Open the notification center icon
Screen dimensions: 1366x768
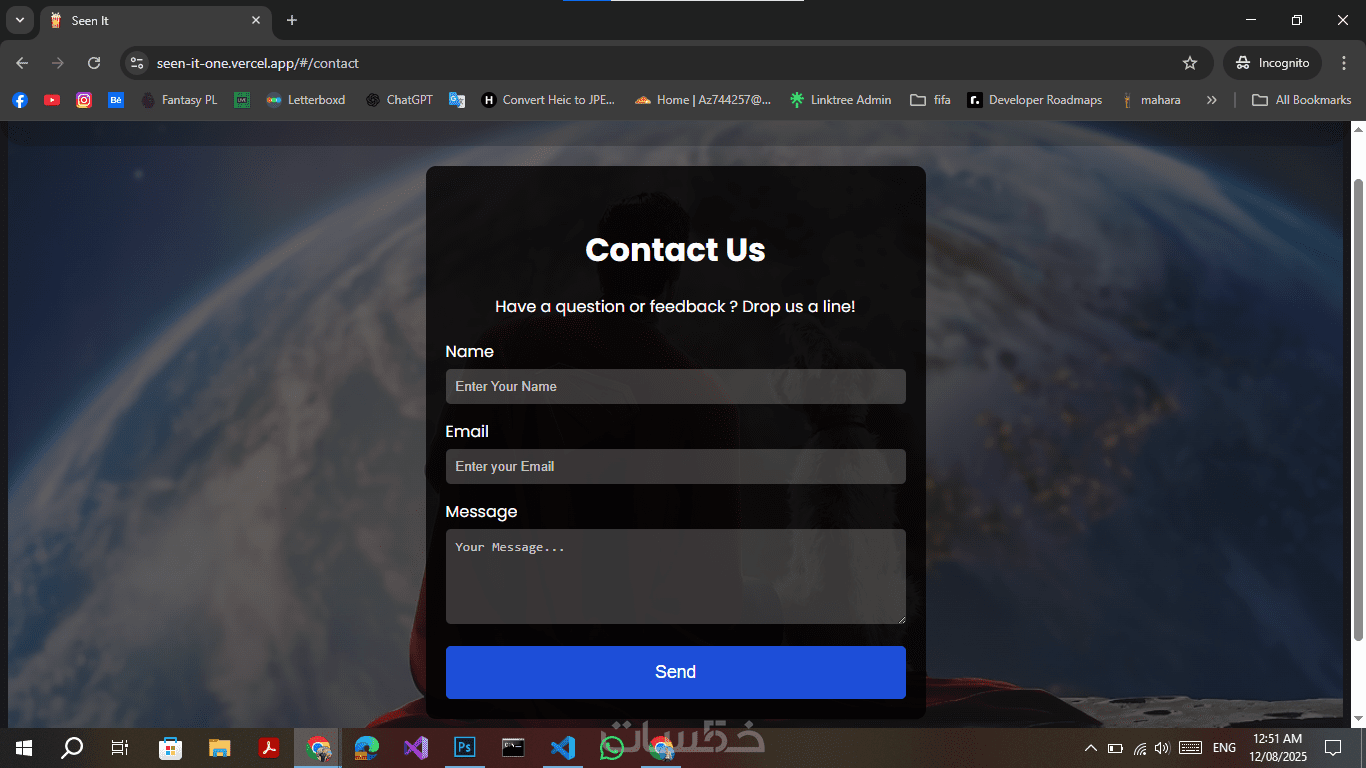click(1332, 748)
